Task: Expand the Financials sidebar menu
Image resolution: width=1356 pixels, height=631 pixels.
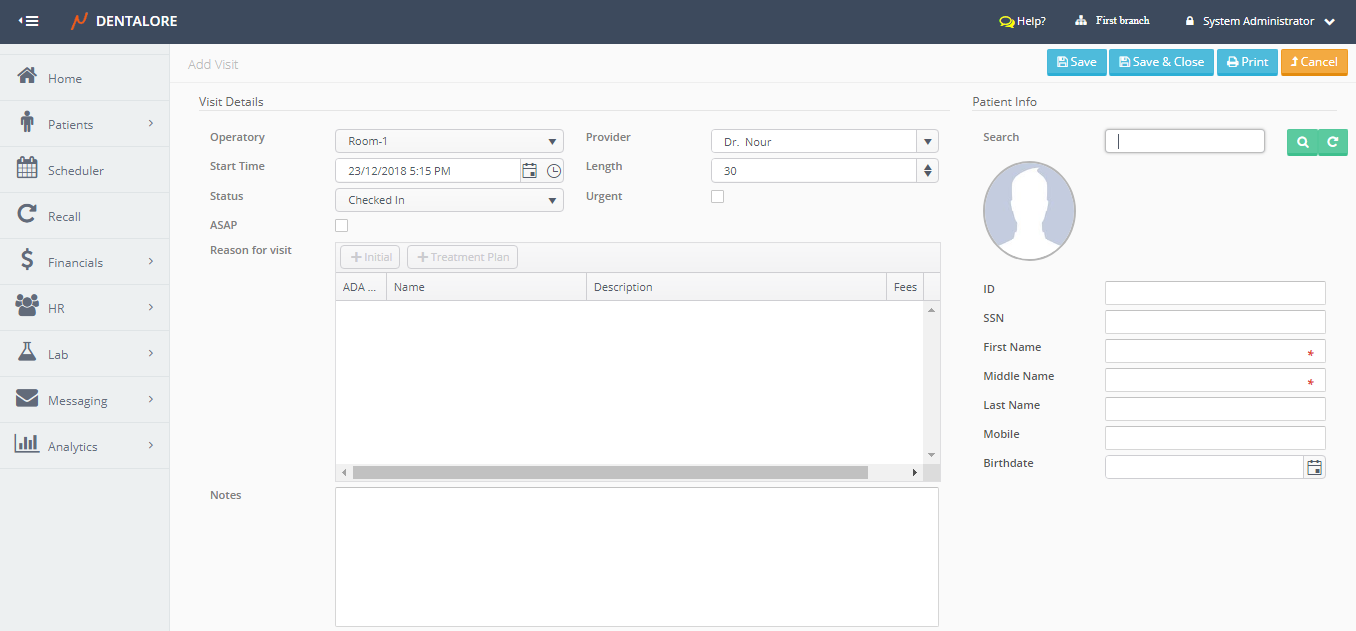Action: pos(76,263)
